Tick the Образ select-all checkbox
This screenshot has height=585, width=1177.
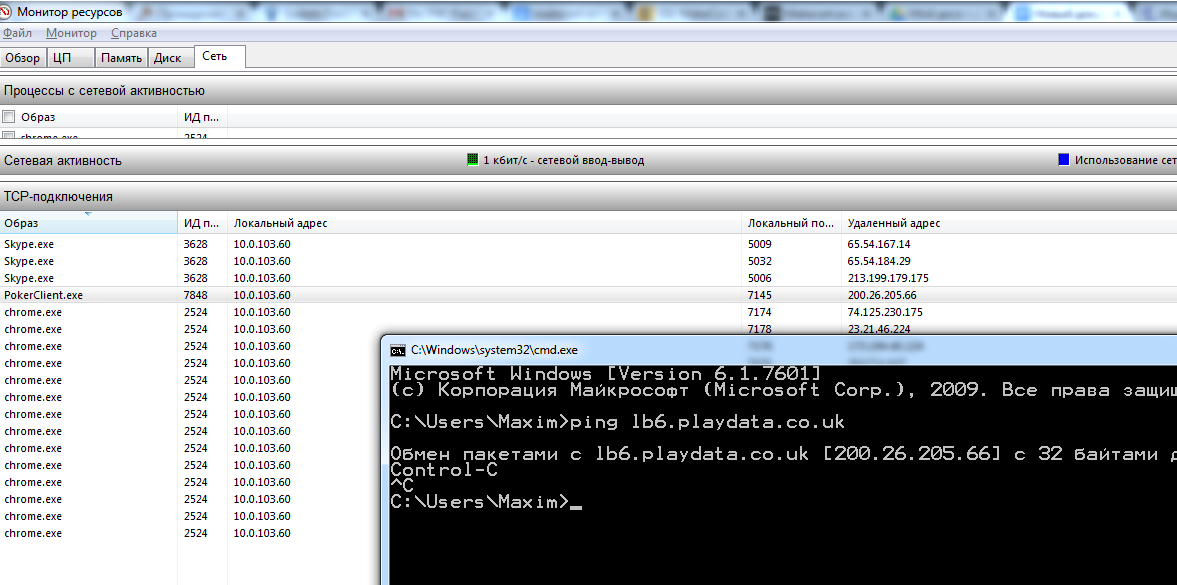pos(9,116)
